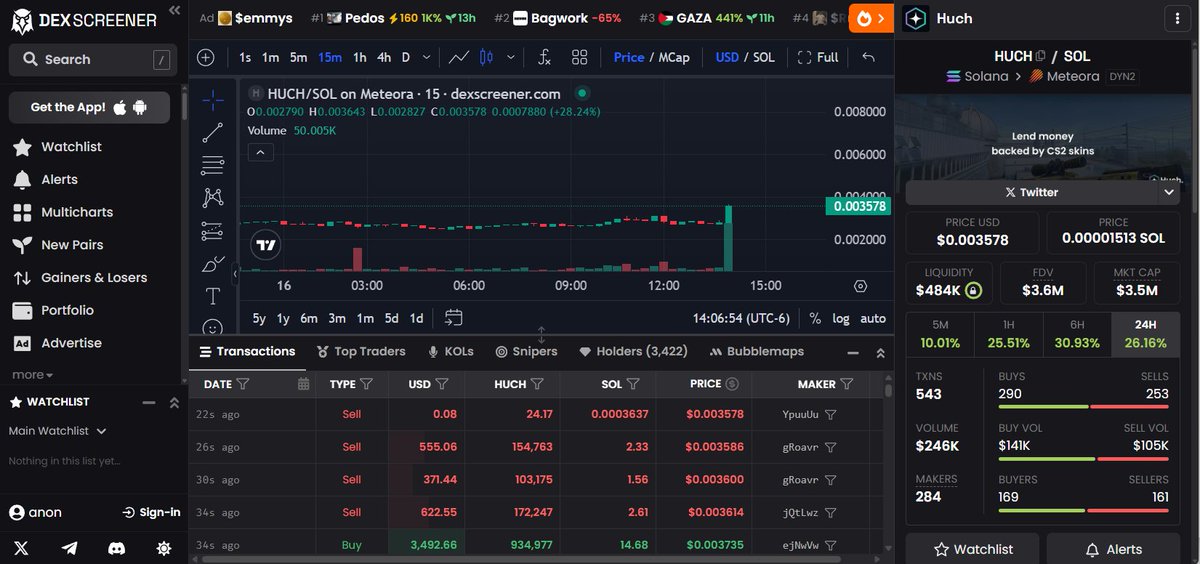1200x564 pixels.
Task: Click the Search input field
Action: coord(93,60)
